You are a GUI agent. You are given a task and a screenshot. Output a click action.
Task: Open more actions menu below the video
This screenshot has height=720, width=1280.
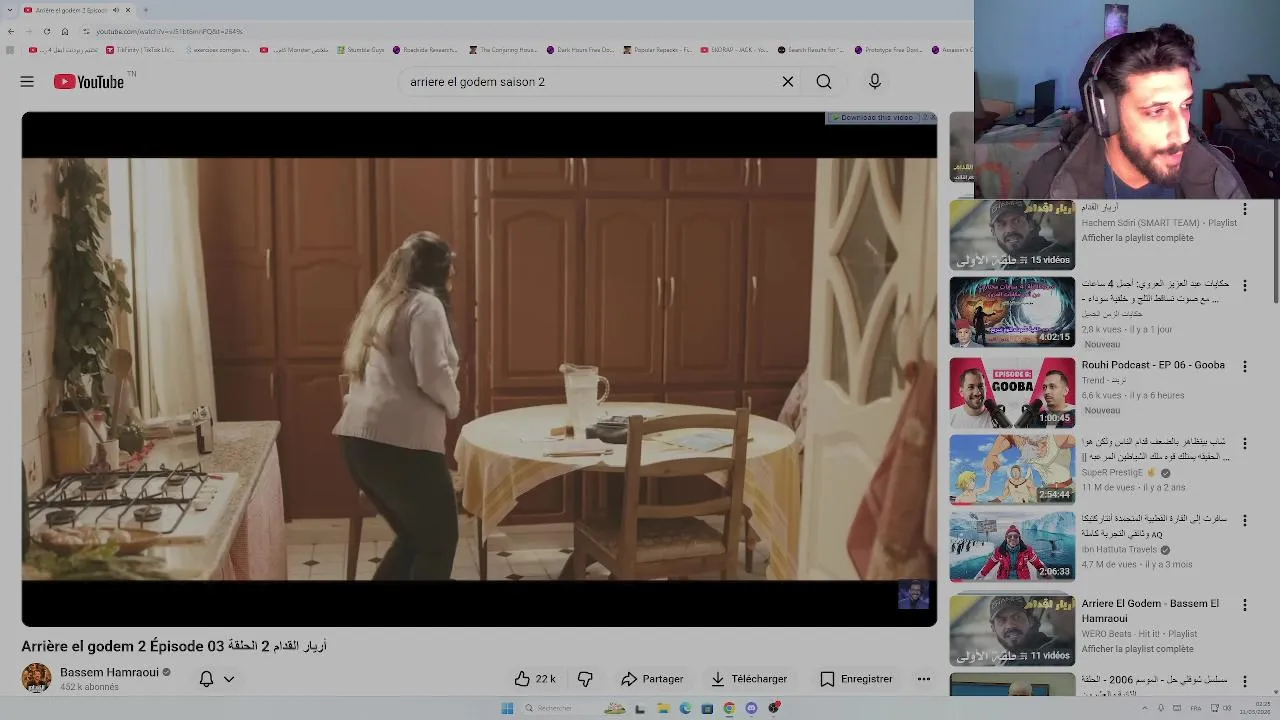(x=924, y=679)
